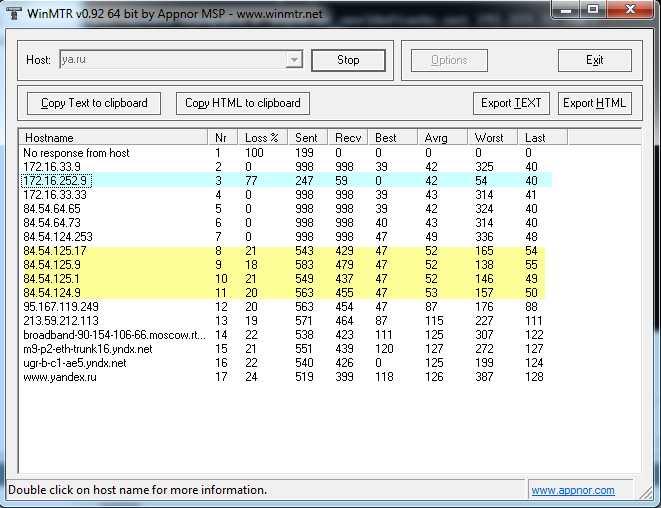Click the Worst column header
661x508 pixels.
coord(495,137)
